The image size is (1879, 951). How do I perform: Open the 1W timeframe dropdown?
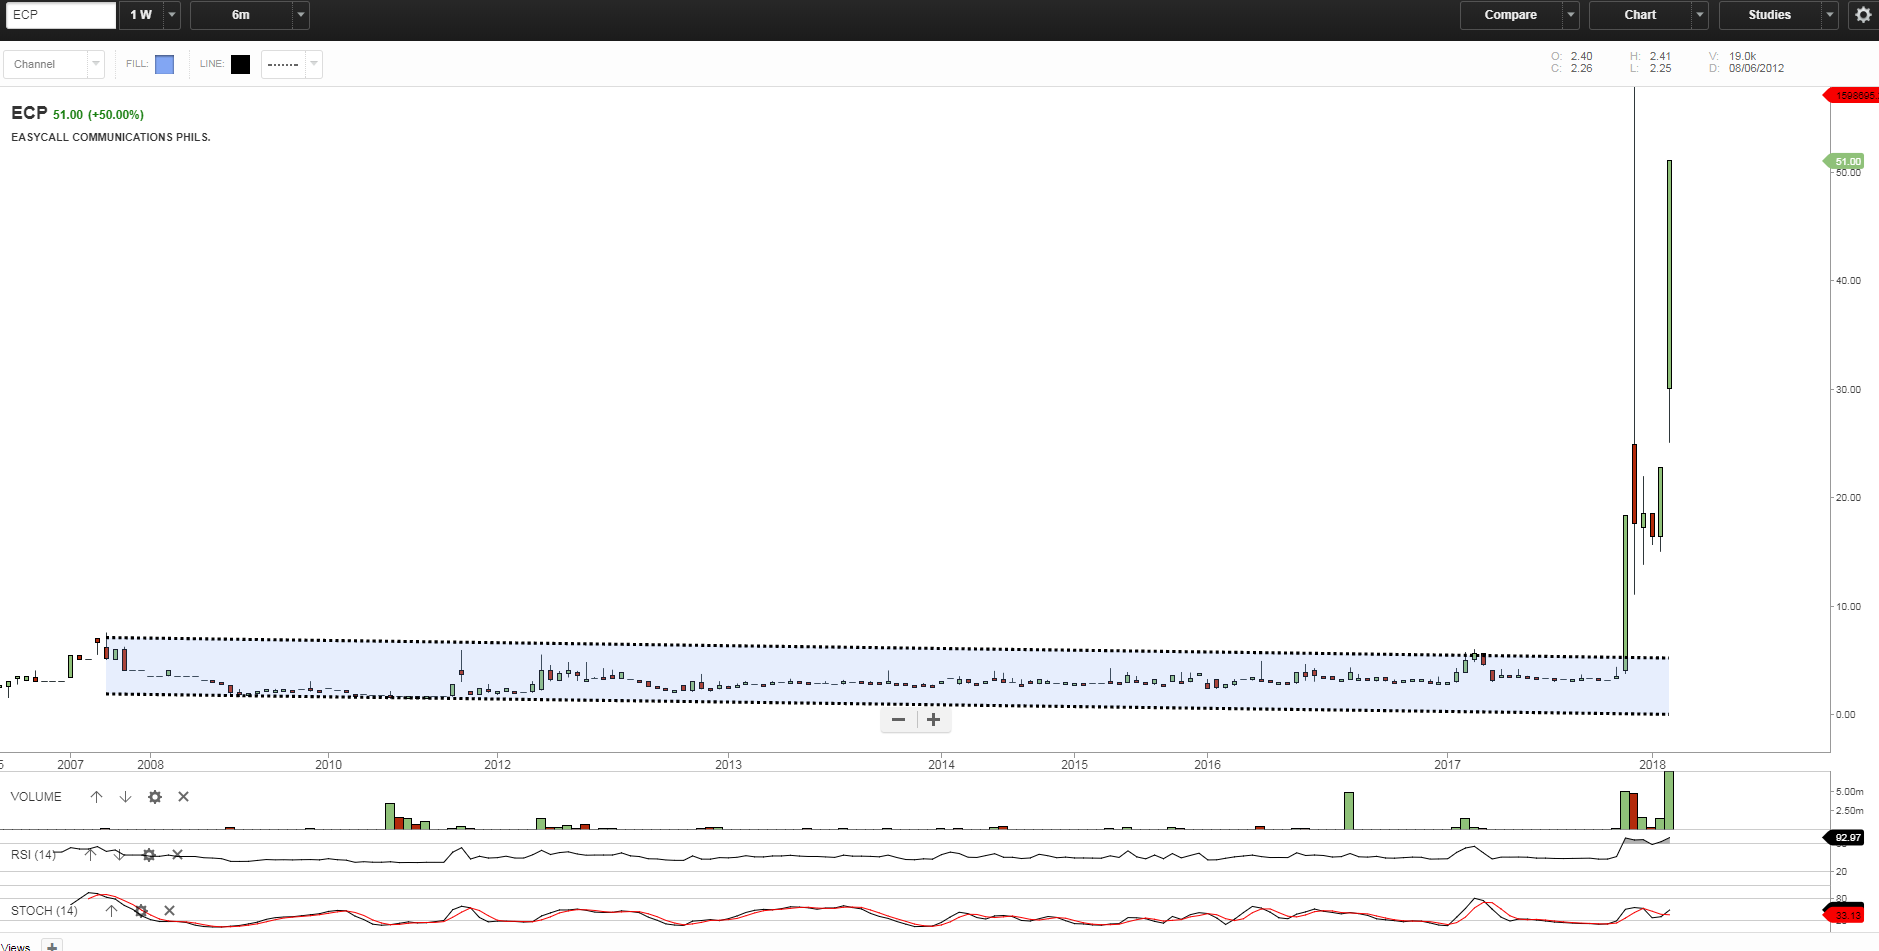170,15
